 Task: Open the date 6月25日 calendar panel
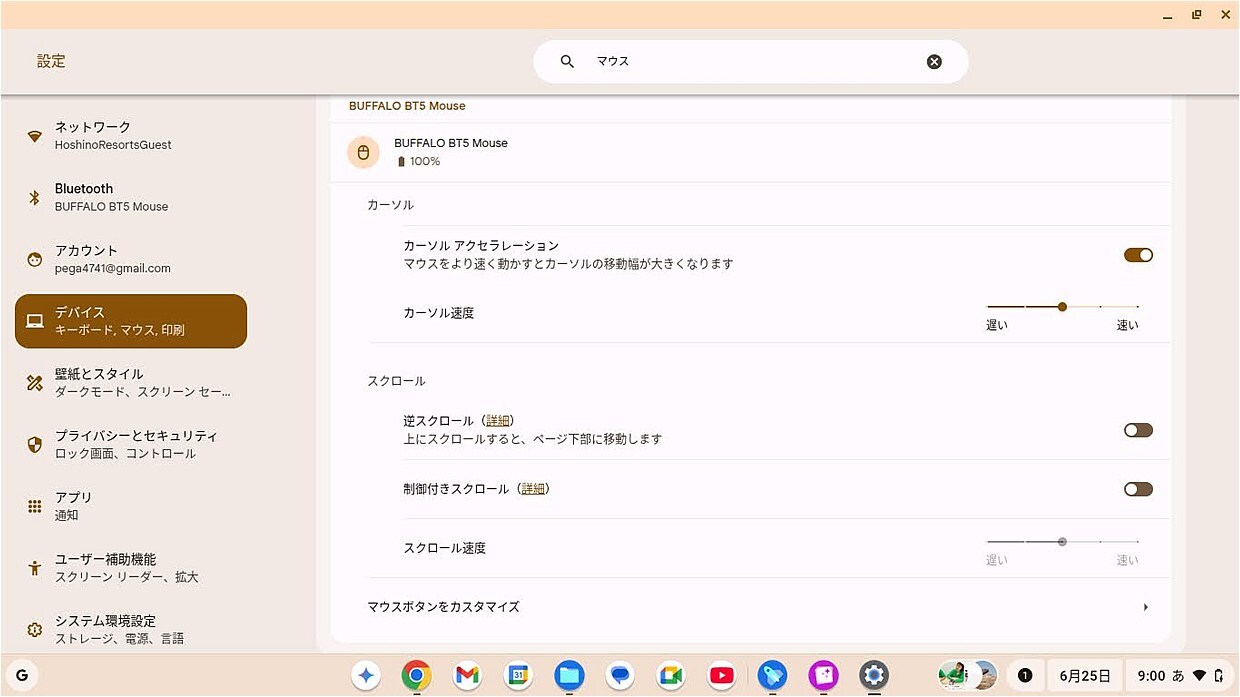1085,676
